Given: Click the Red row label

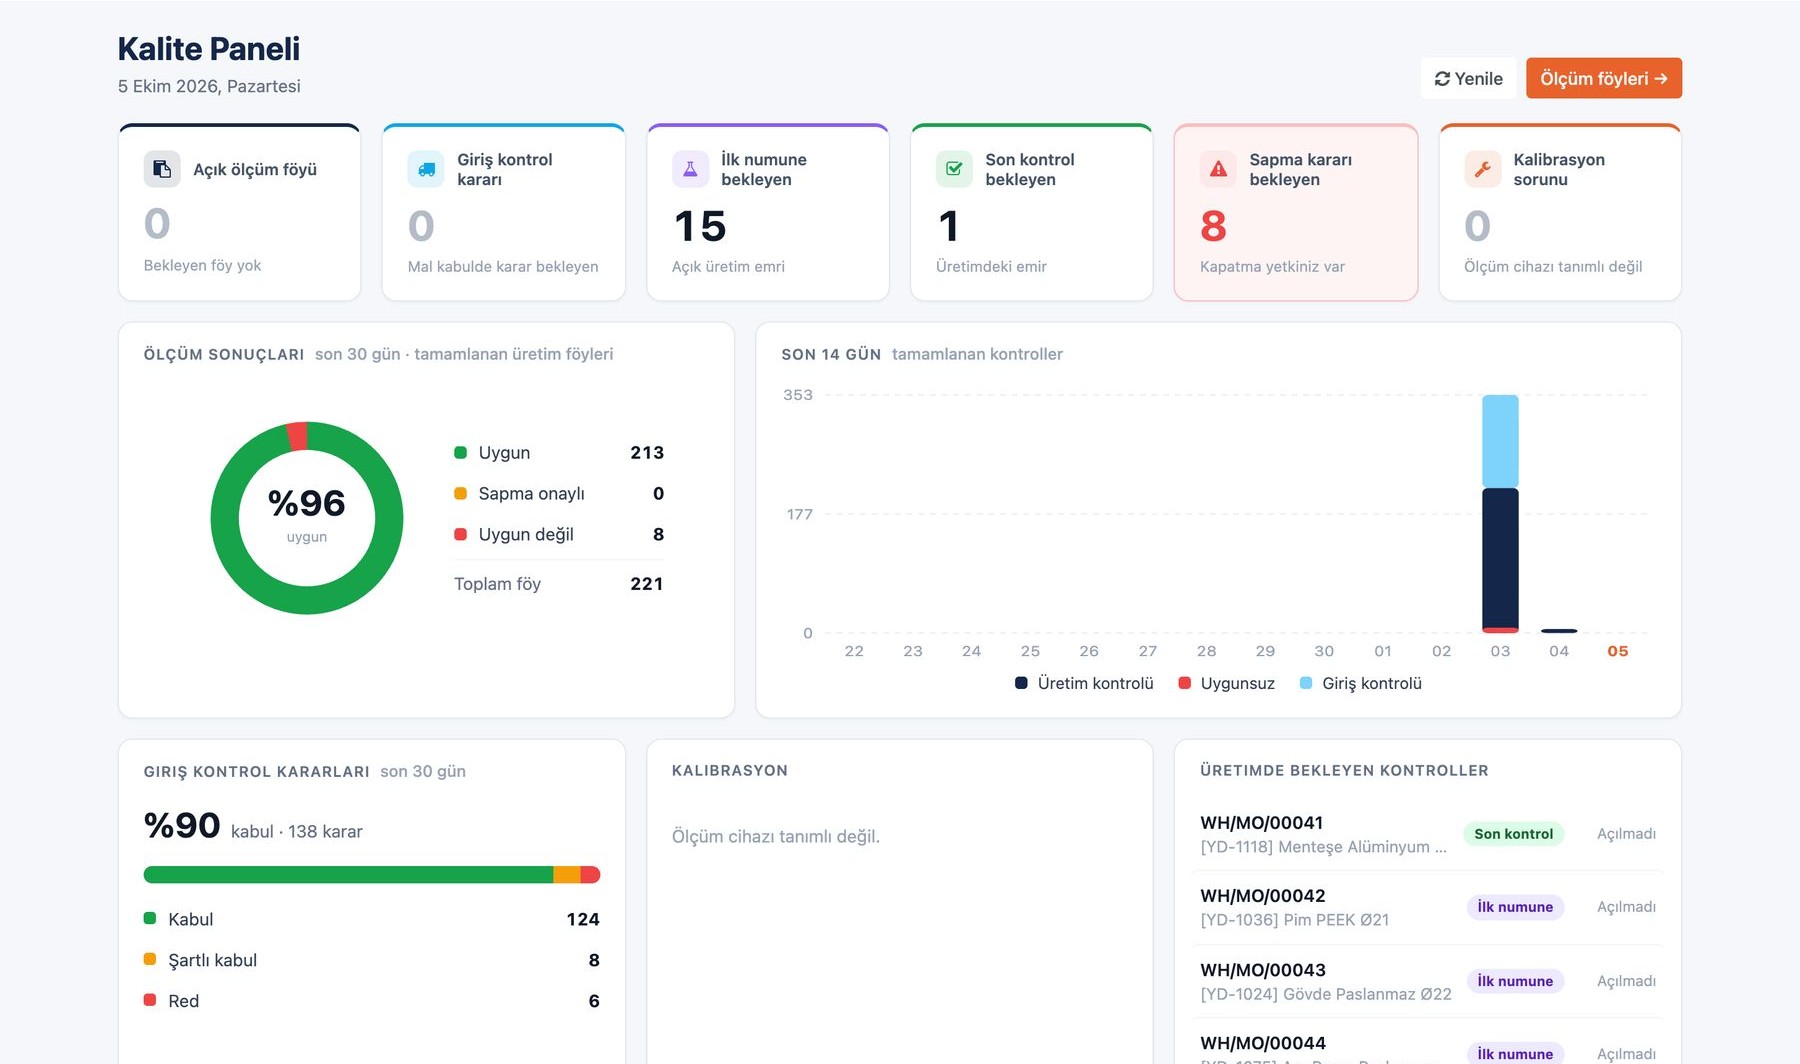Looking at the screenshot, I should 184,1001.
